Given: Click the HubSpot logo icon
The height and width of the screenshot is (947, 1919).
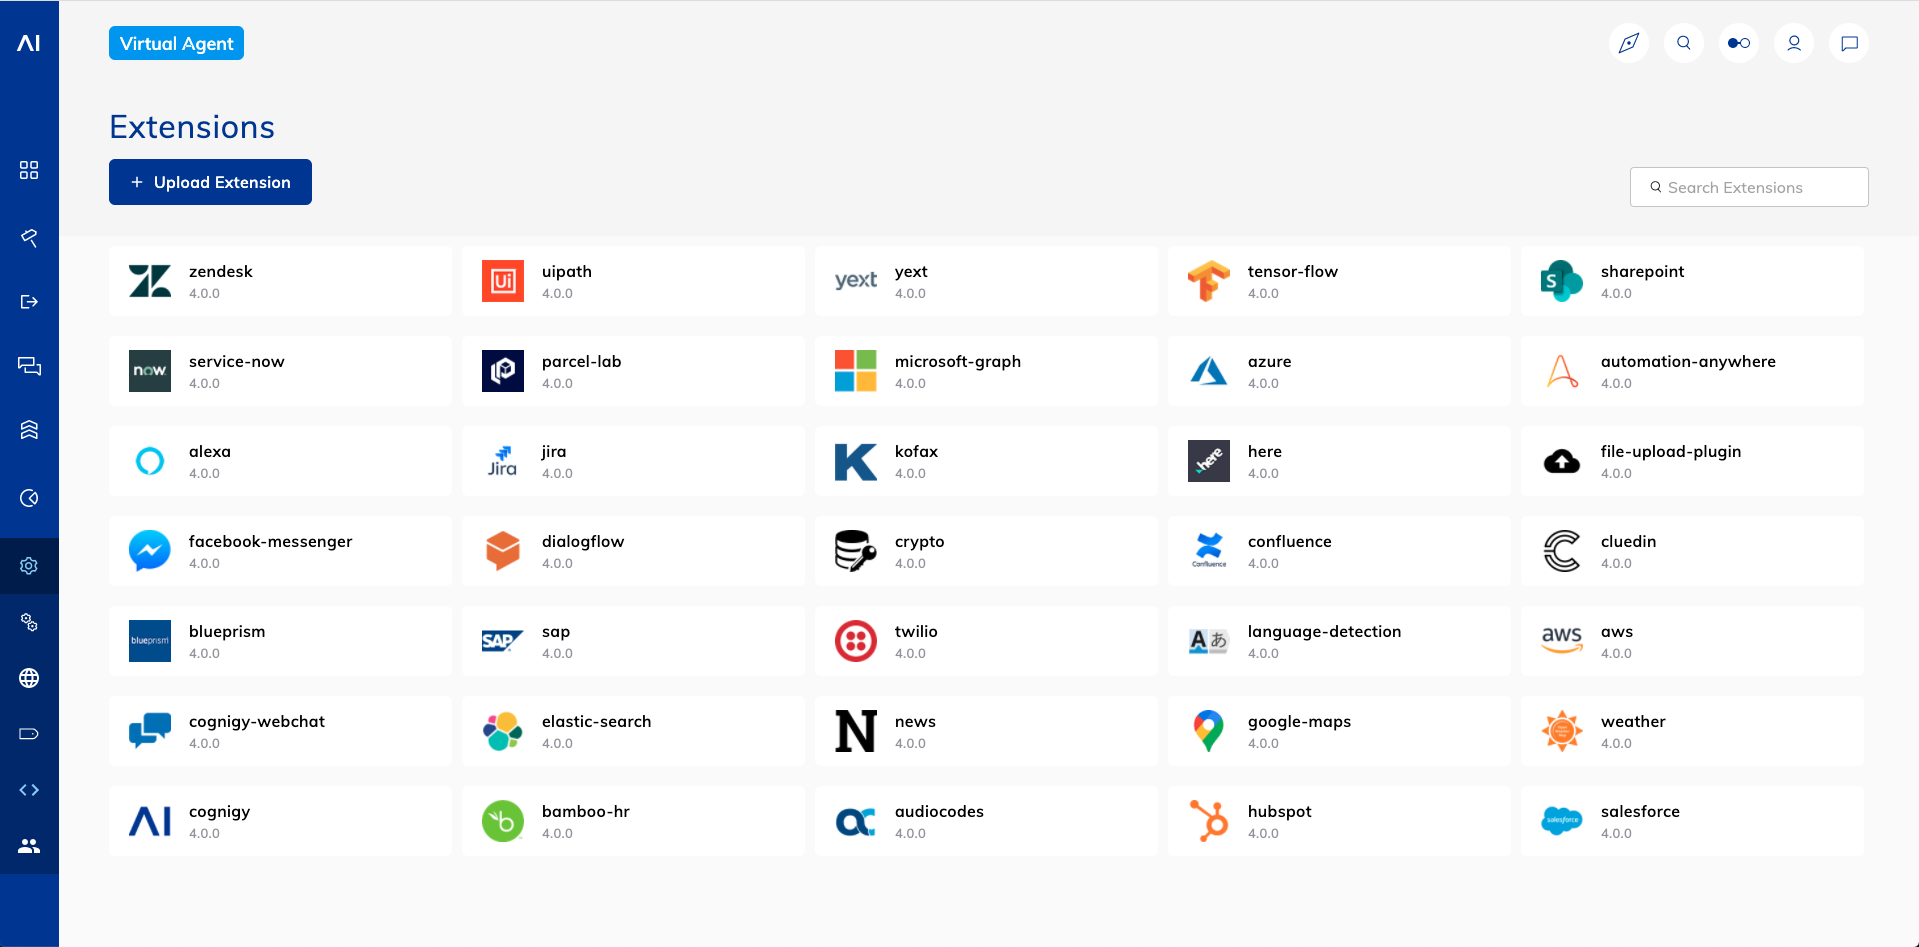Looking at the screenshot, I should click(x=1209, y=821).
